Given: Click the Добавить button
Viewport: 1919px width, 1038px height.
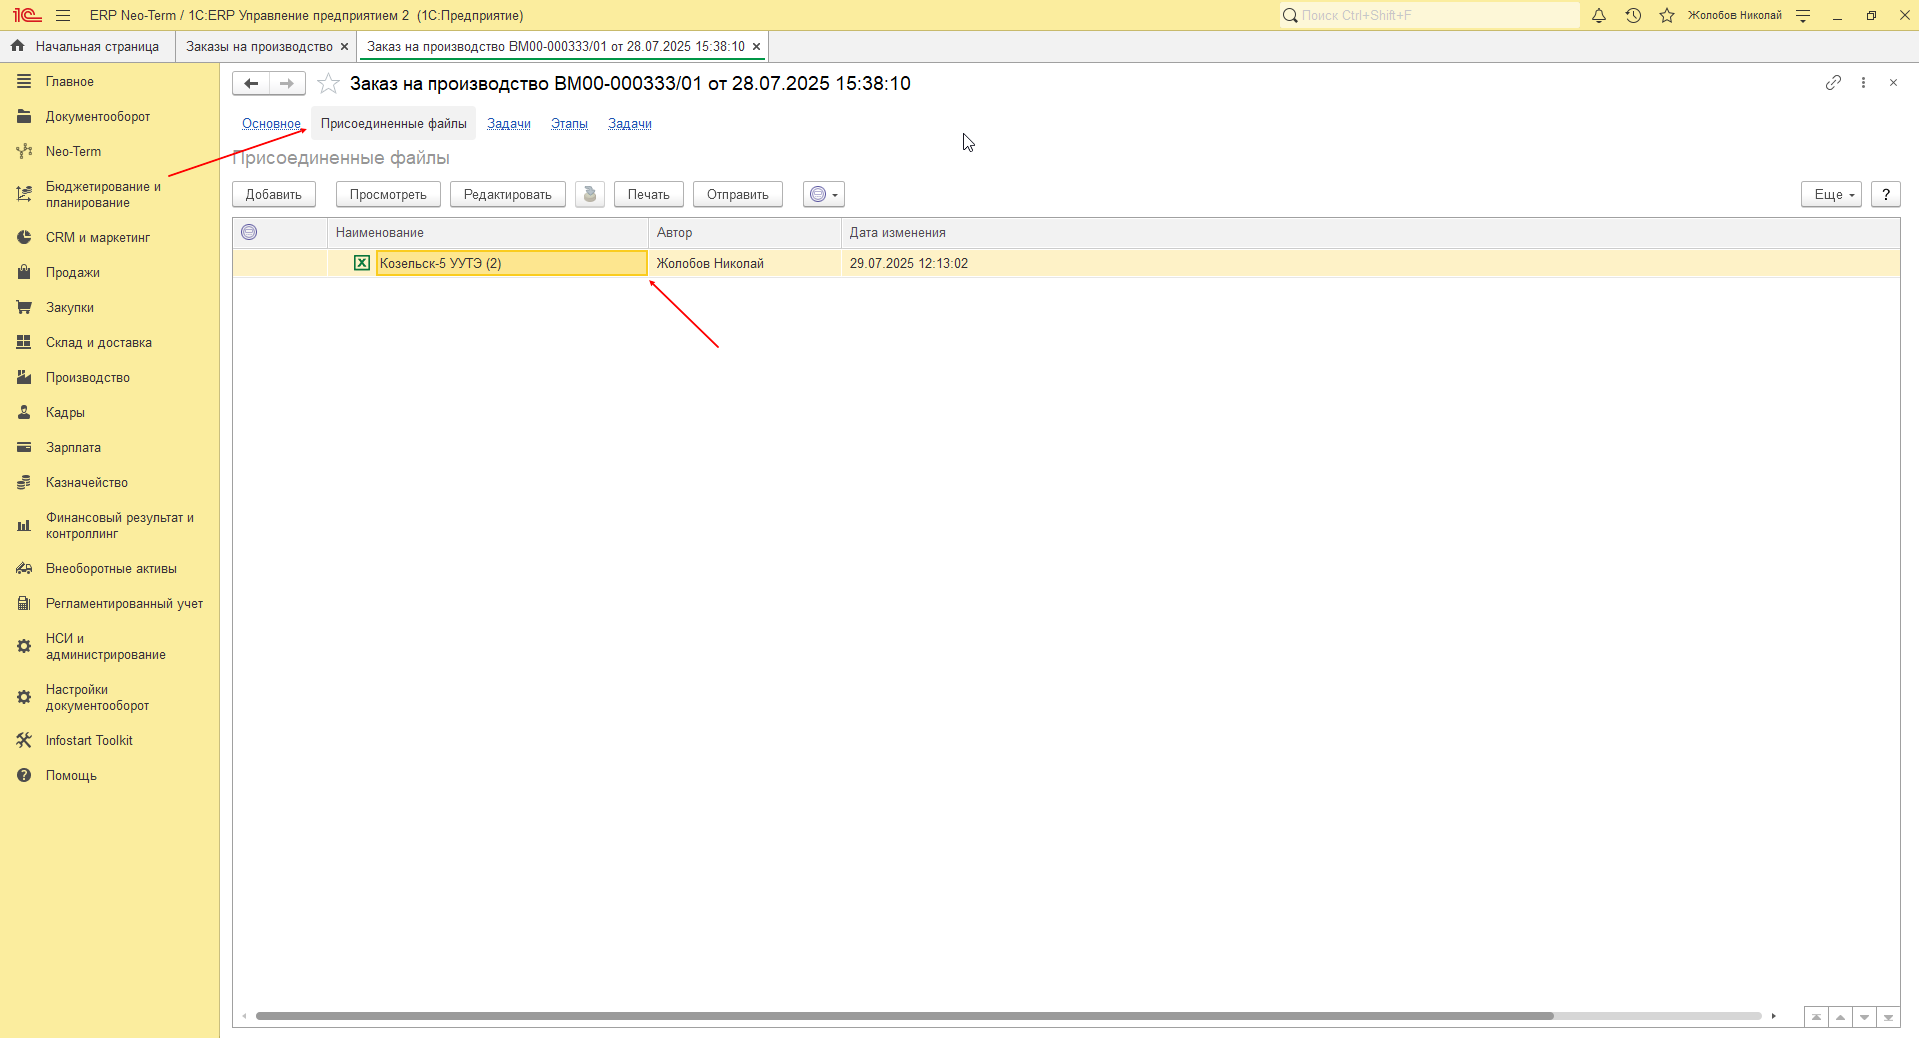Looking at the screenshot, I should pos(274,194).
